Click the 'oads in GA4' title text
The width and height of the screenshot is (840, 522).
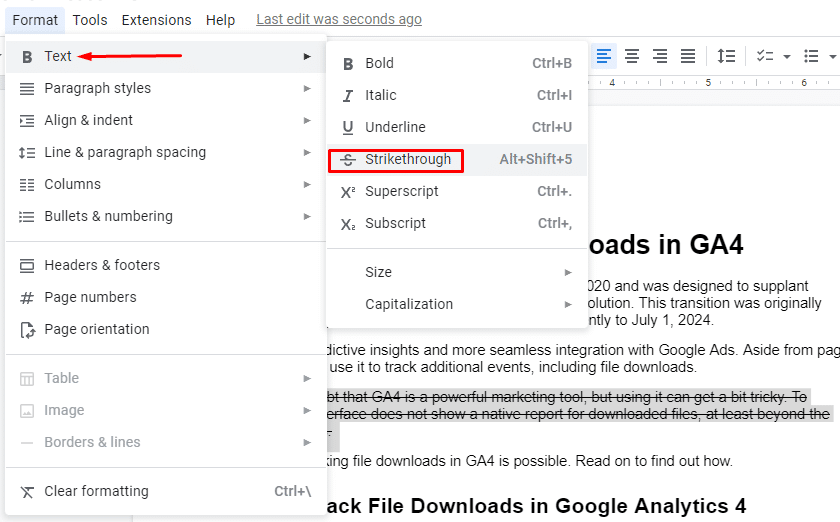(666, 245)
